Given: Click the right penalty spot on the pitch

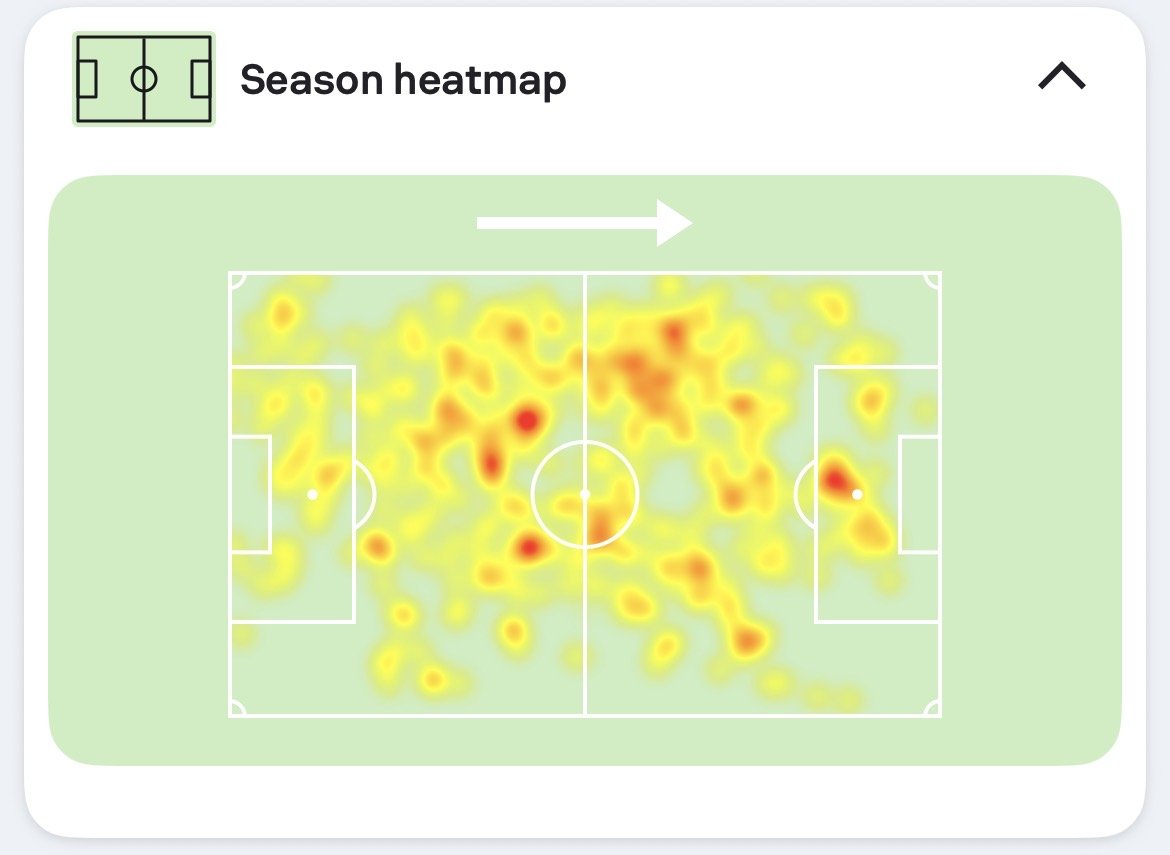Looking at the screenshot, I should (x=857, y=494).
